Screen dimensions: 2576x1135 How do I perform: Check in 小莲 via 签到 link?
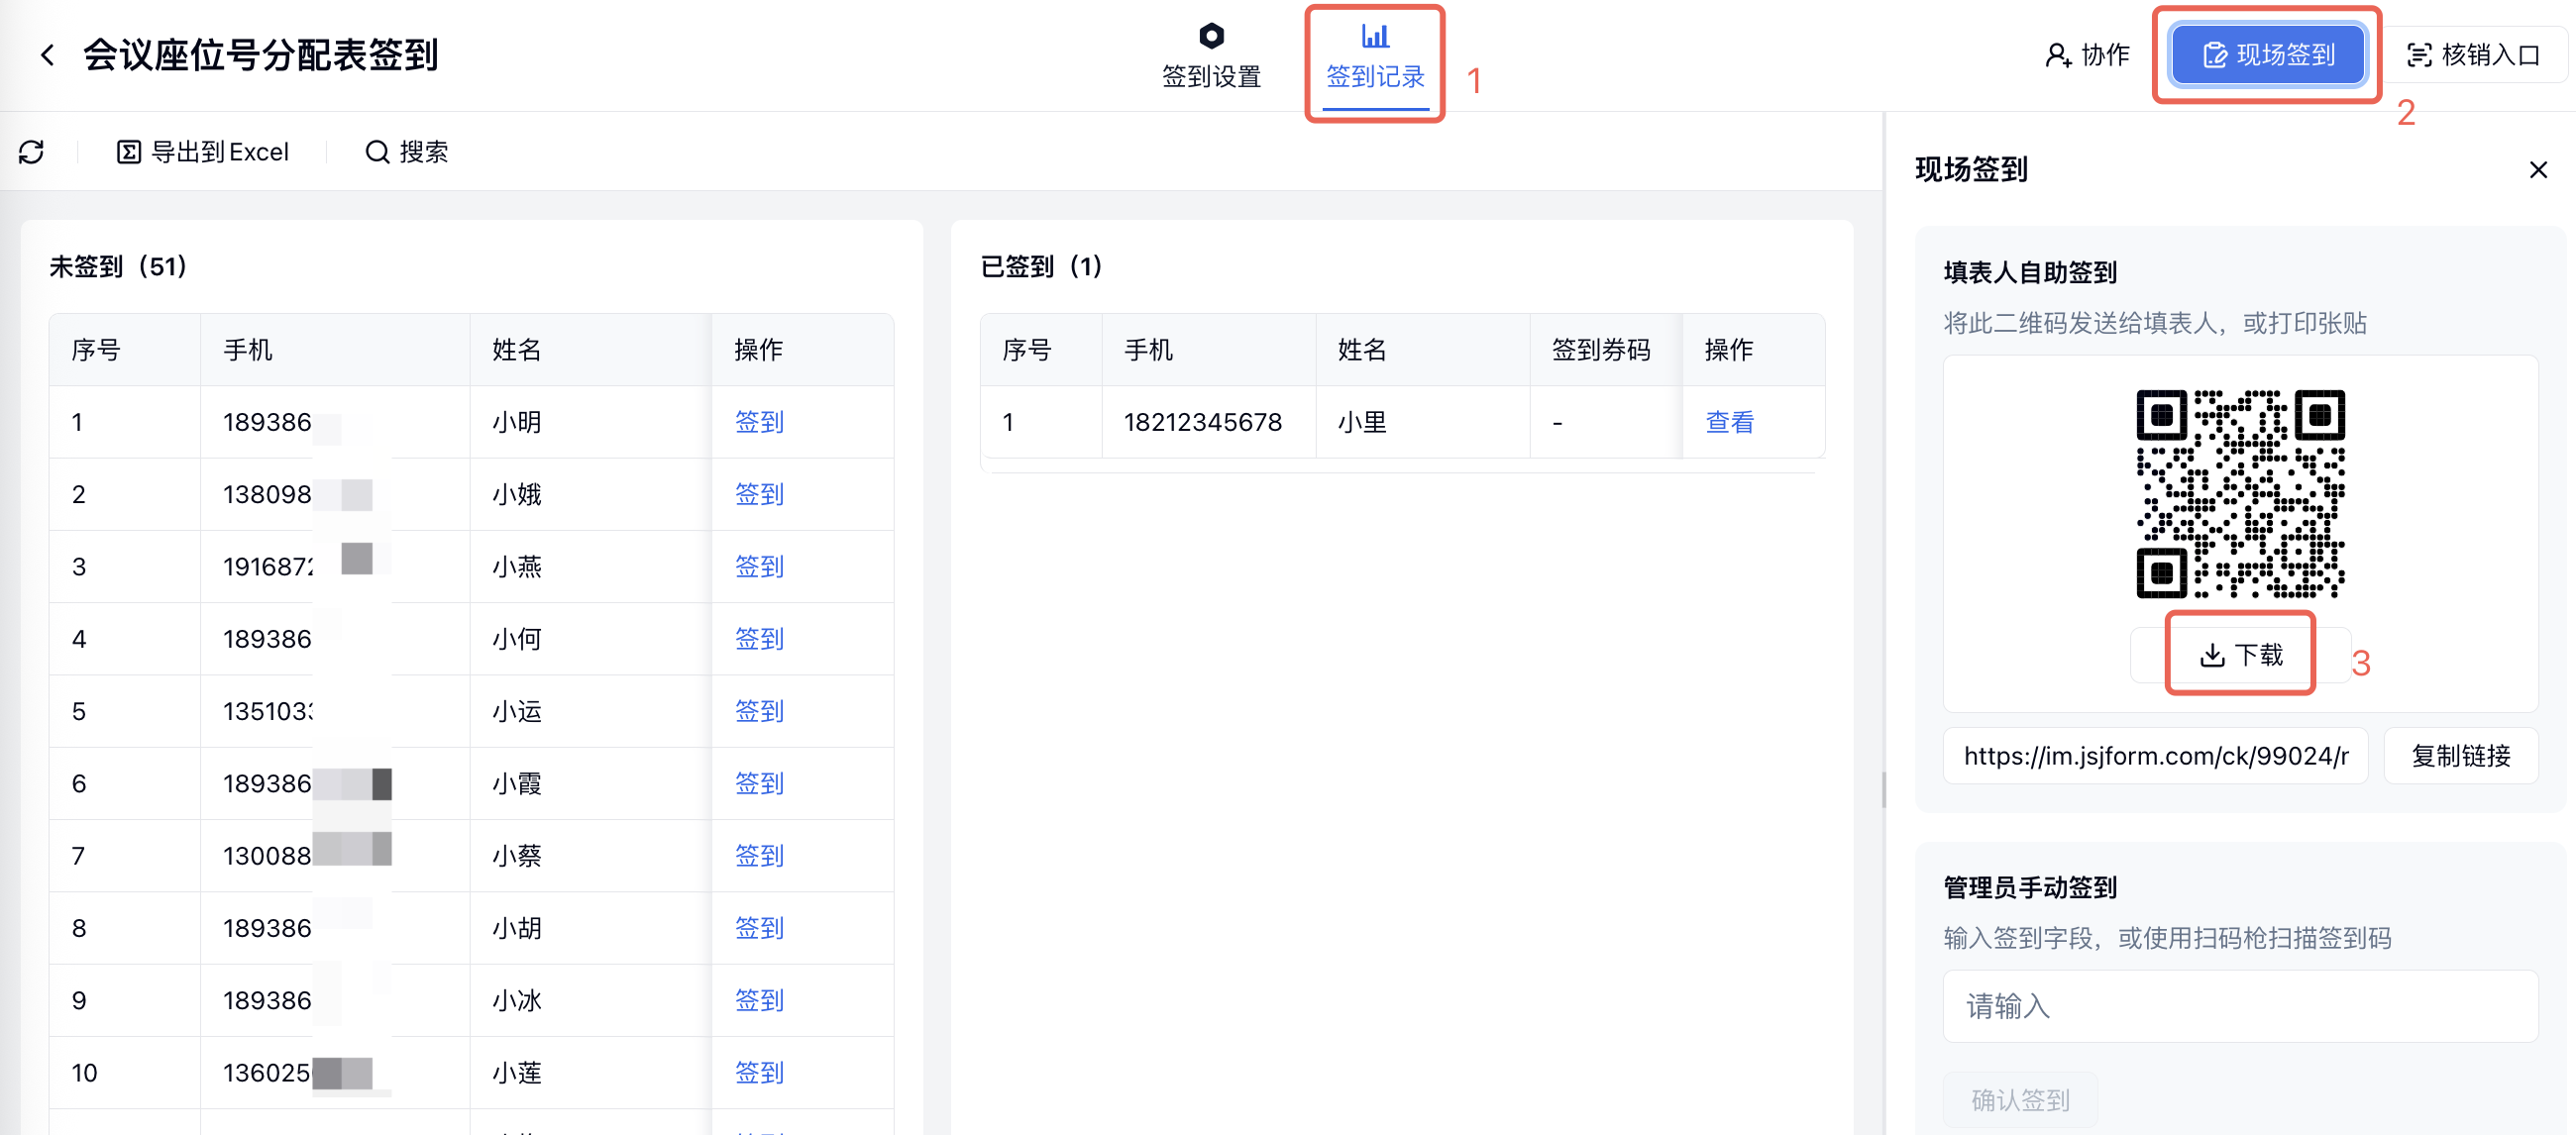tap(759, 1073)
